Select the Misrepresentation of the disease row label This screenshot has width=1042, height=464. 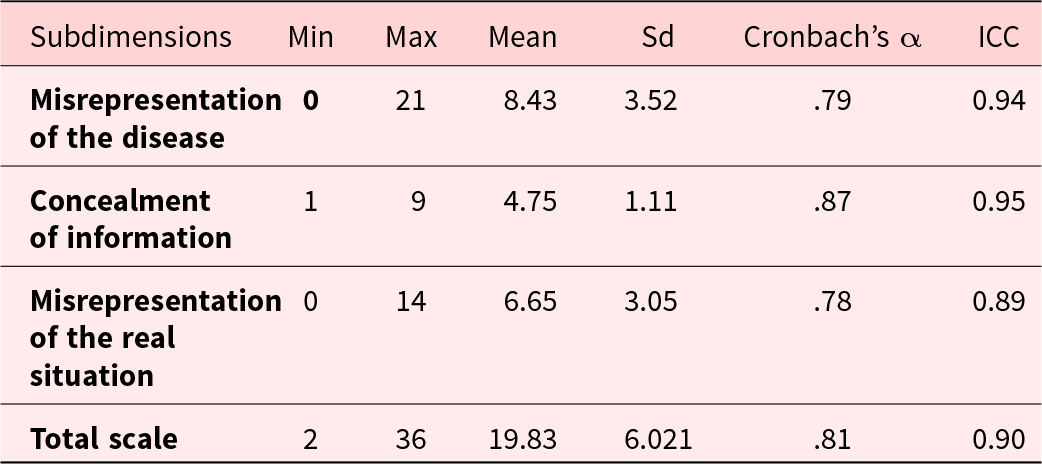[155, 119]
